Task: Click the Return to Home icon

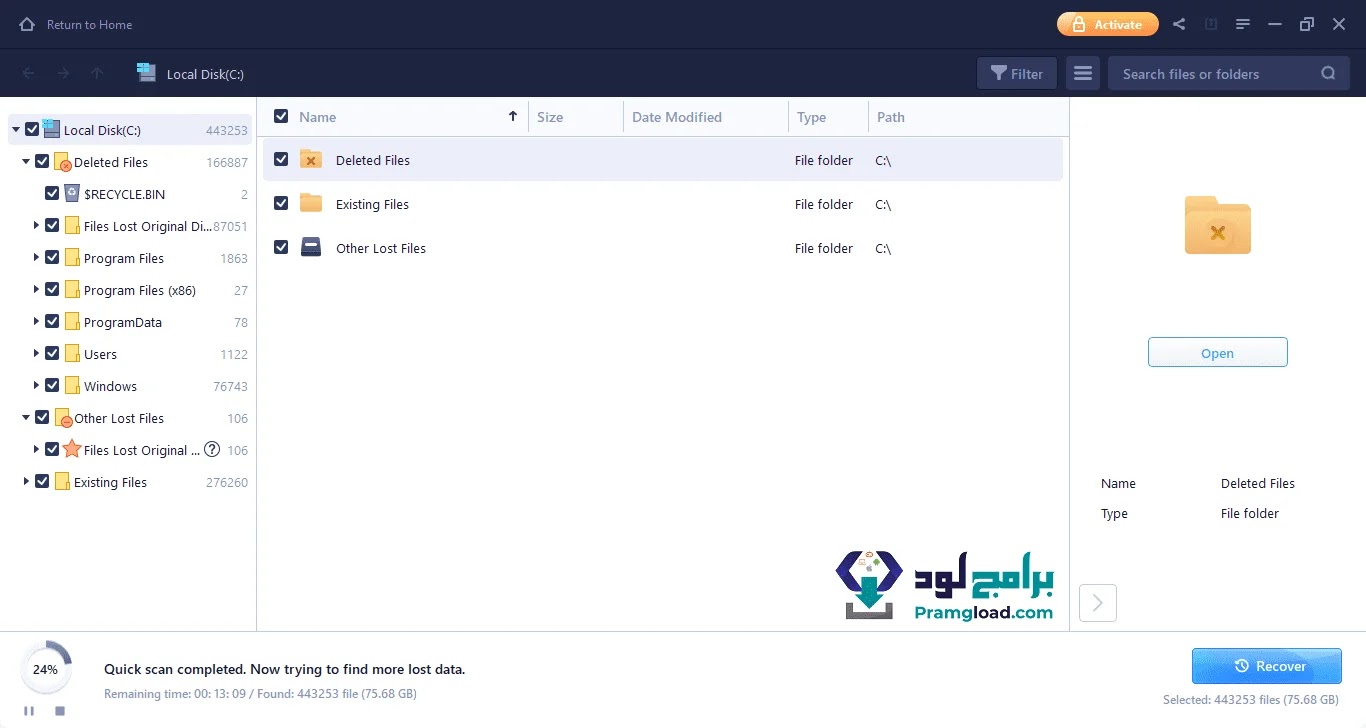Action: pyautogui.click(x=27, y=24)
